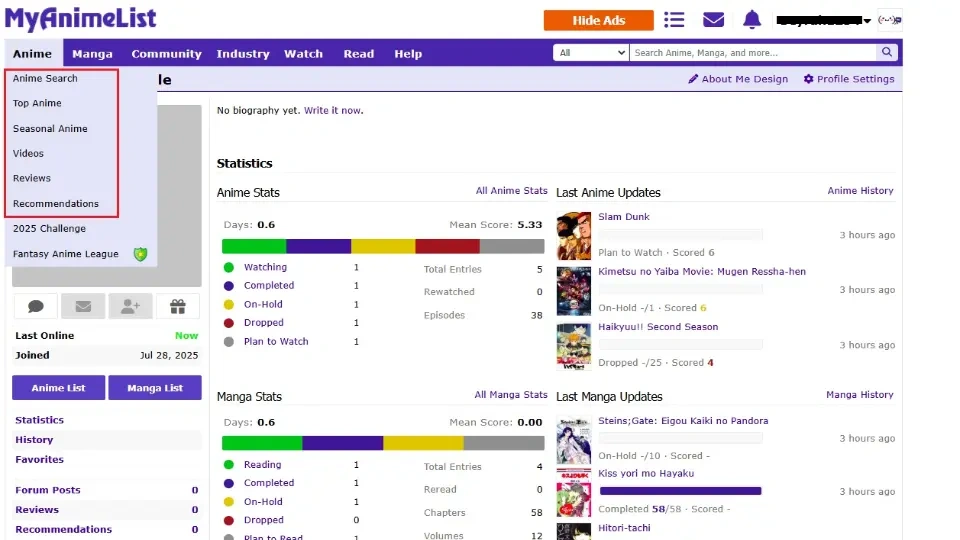Click the Slam Dunk cover thumbnail
The height and width of the screenshot is (540, 960).
(x=574, y=236)
